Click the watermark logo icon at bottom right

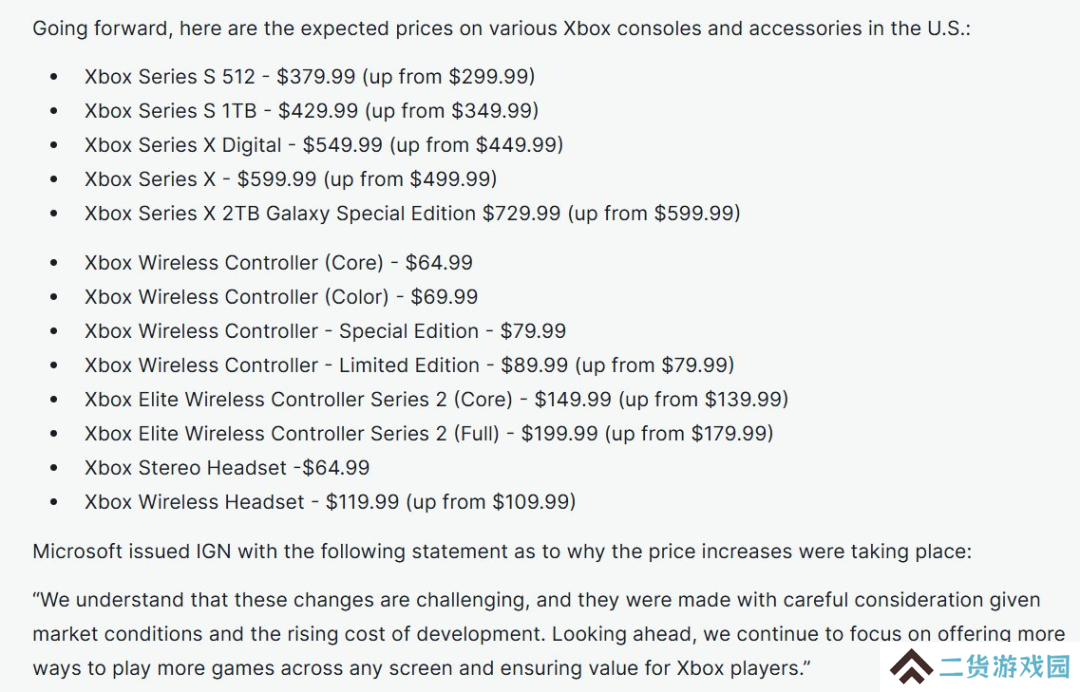tap(911, 667)
